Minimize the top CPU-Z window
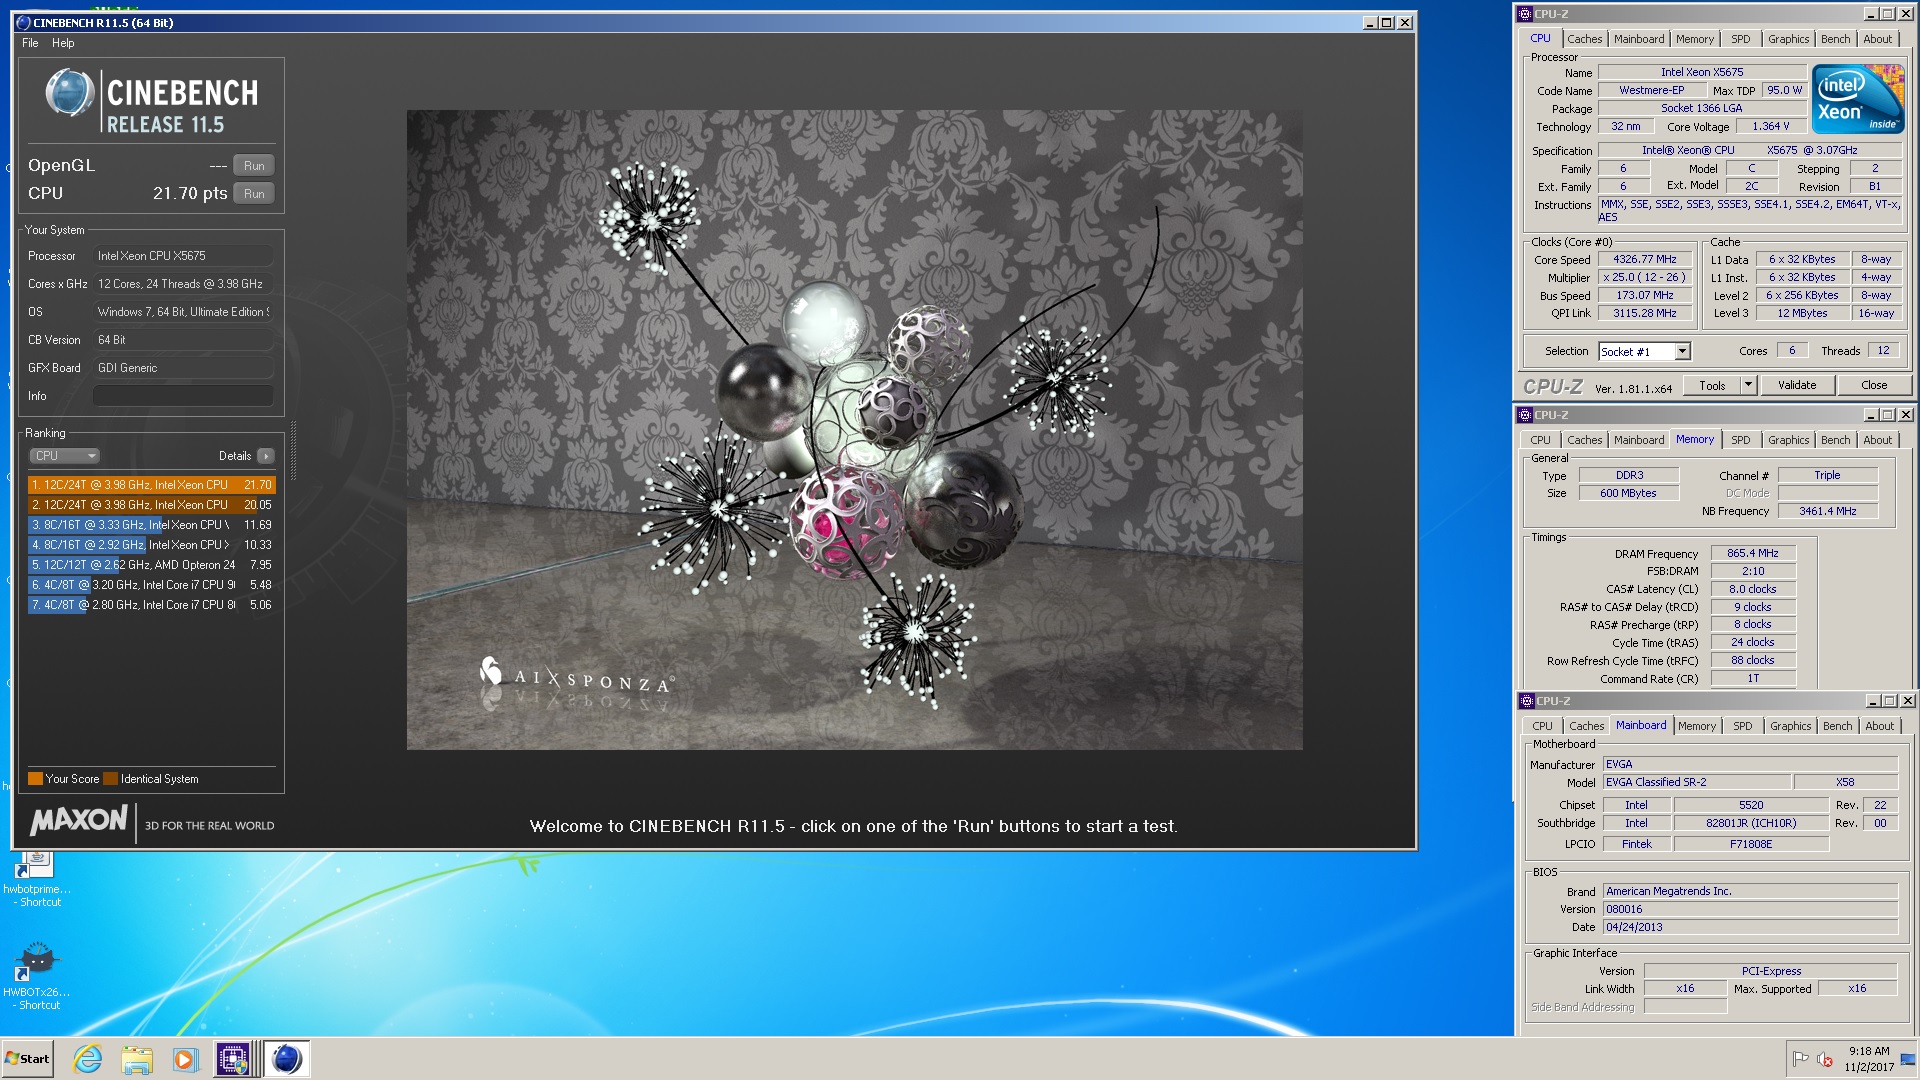The height and width of the screenshot is (1080, 1920). point(1870,14)
